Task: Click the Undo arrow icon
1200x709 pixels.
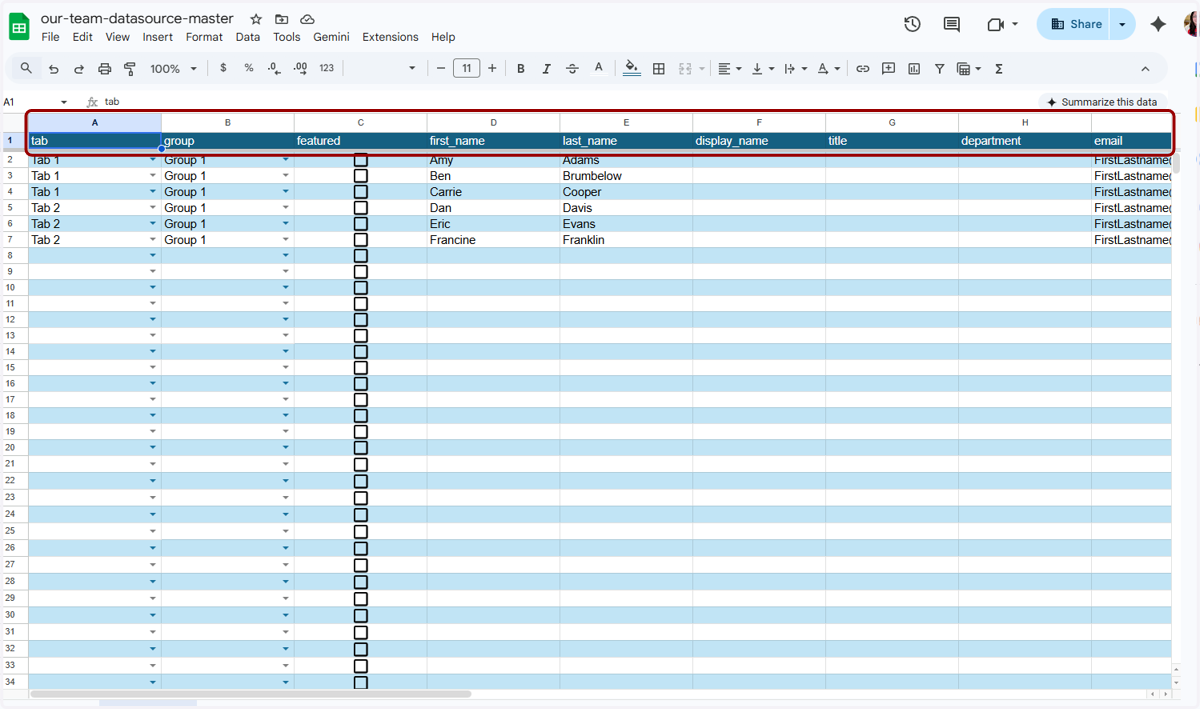Action: click(53, 69)
